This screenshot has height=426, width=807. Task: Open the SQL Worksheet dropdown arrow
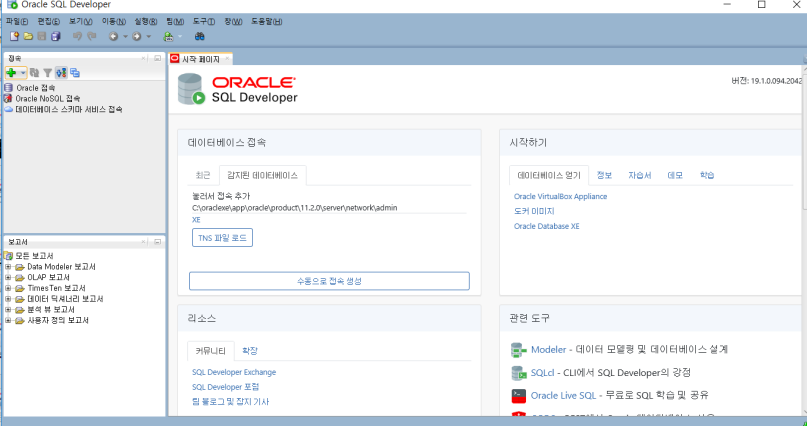(x=180, y=37)
